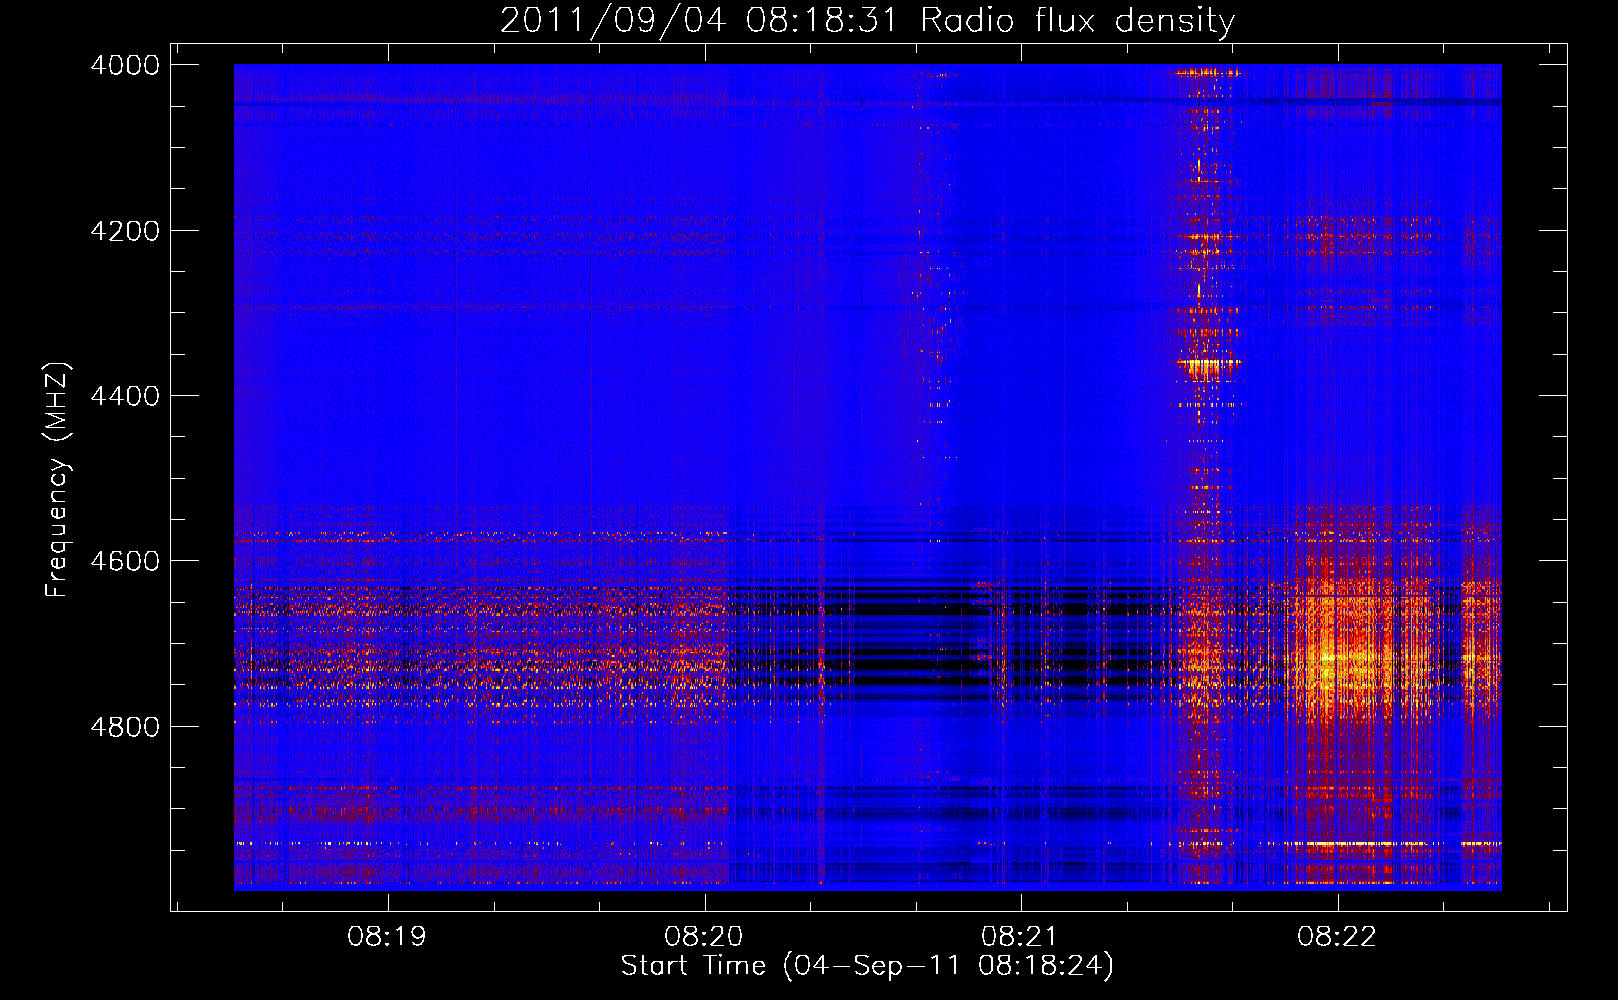
Task: Select the '4000' frequency axis label
Action: (x=125, y=65)
